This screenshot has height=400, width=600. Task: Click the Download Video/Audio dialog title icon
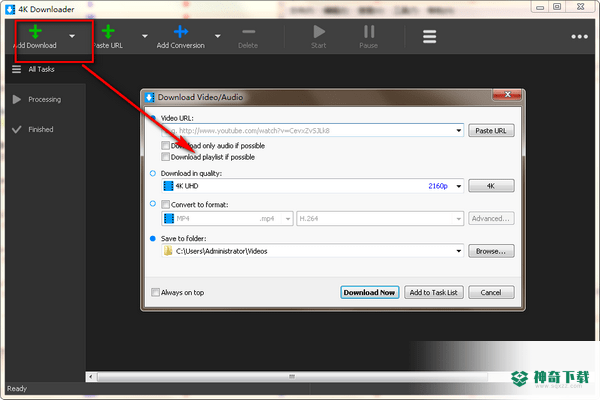[x=150, y=97]
